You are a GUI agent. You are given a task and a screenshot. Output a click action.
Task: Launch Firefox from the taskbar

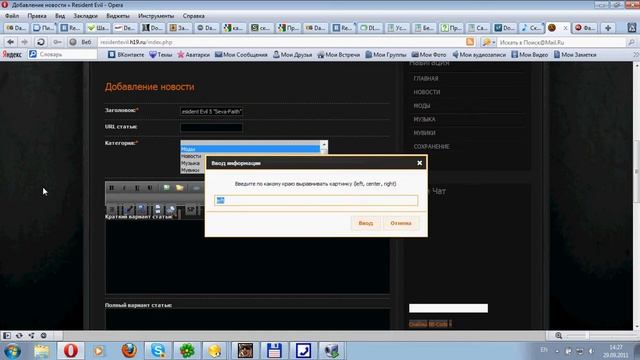(129, 351)
